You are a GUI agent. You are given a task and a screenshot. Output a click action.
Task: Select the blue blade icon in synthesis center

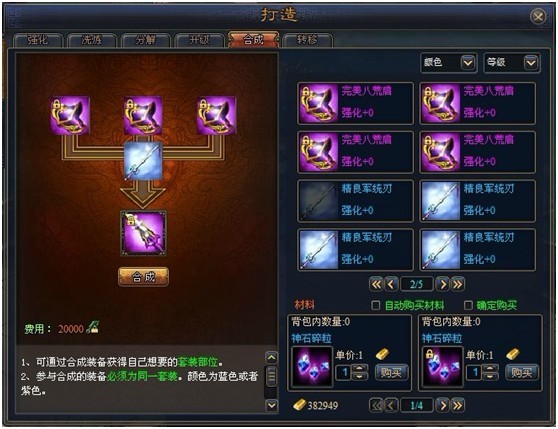(143, 161)
